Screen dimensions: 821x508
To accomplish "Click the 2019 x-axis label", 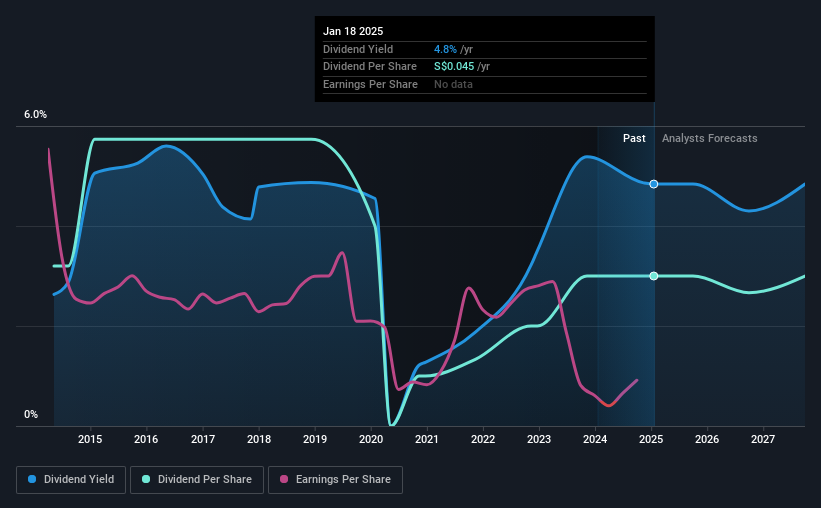I will (x=315, y=439).
